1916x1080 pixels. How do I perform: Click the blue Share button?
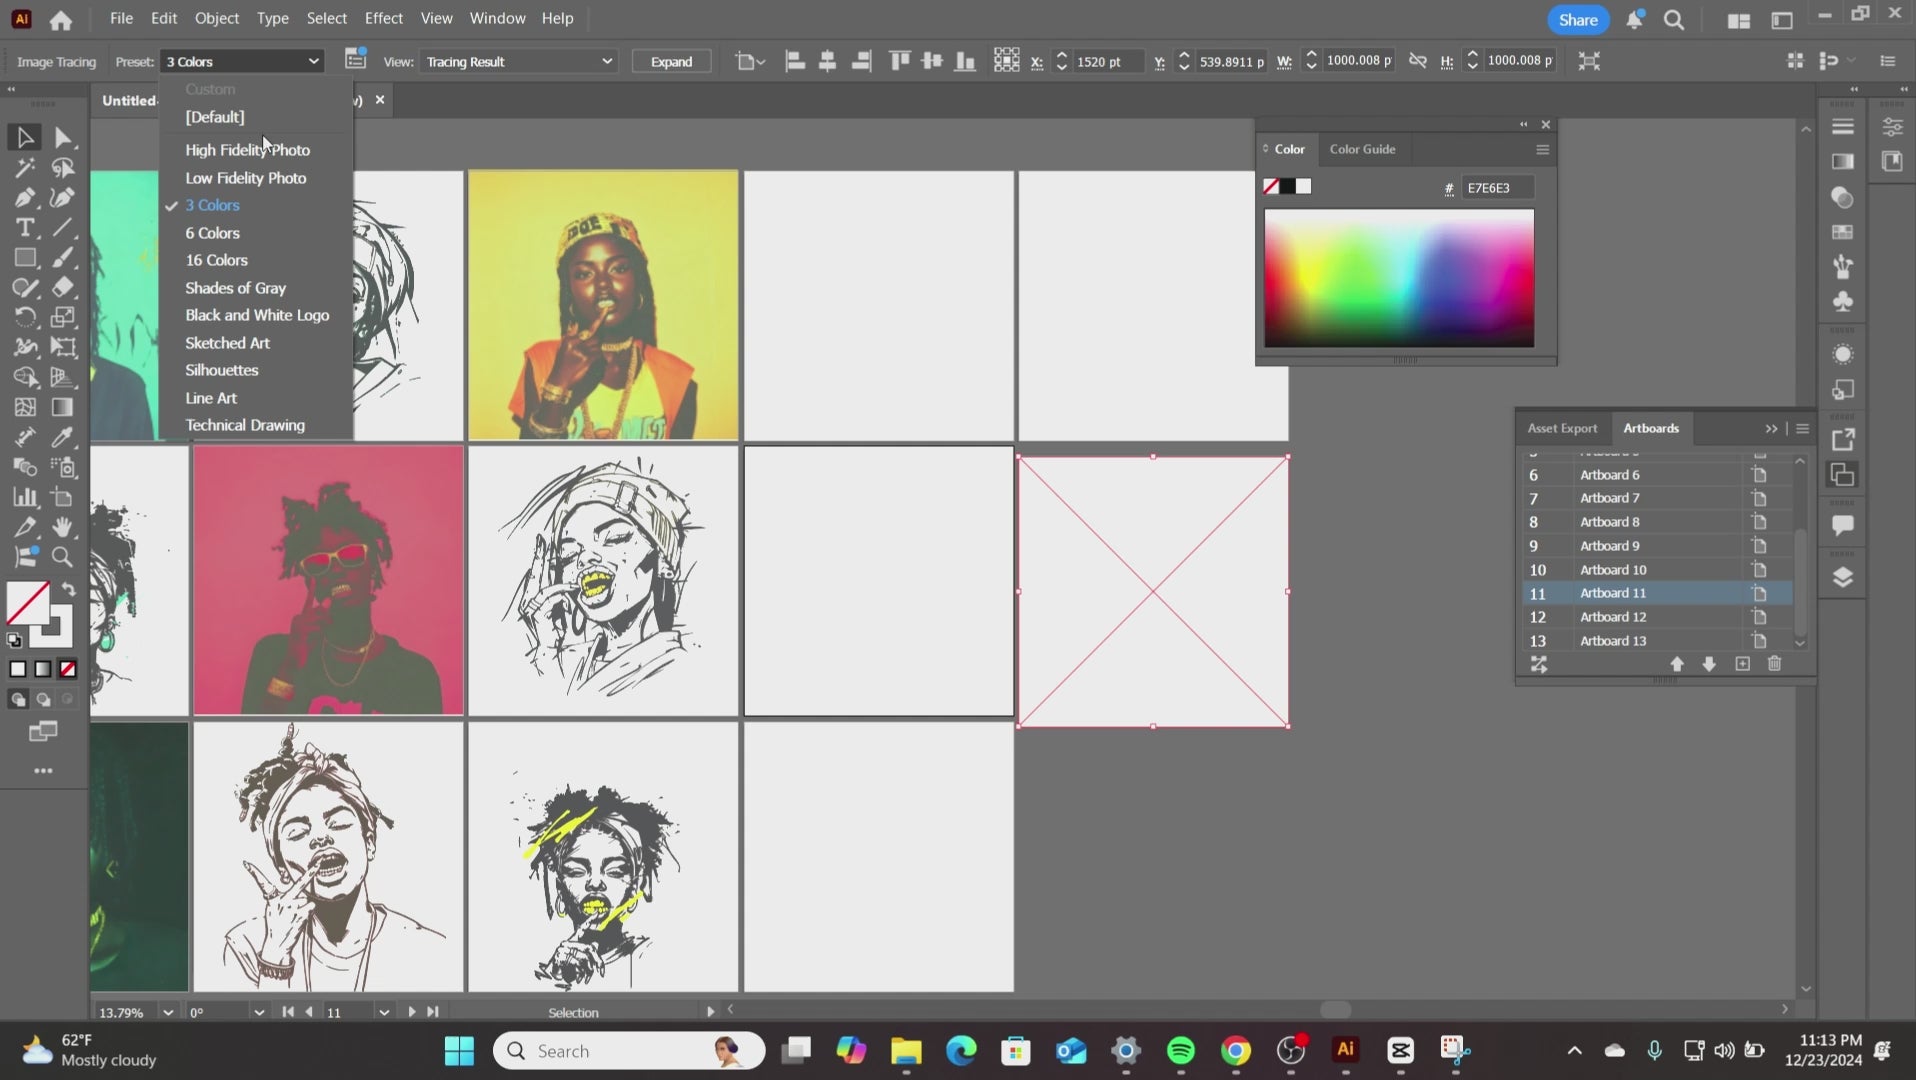[1577, 19]
